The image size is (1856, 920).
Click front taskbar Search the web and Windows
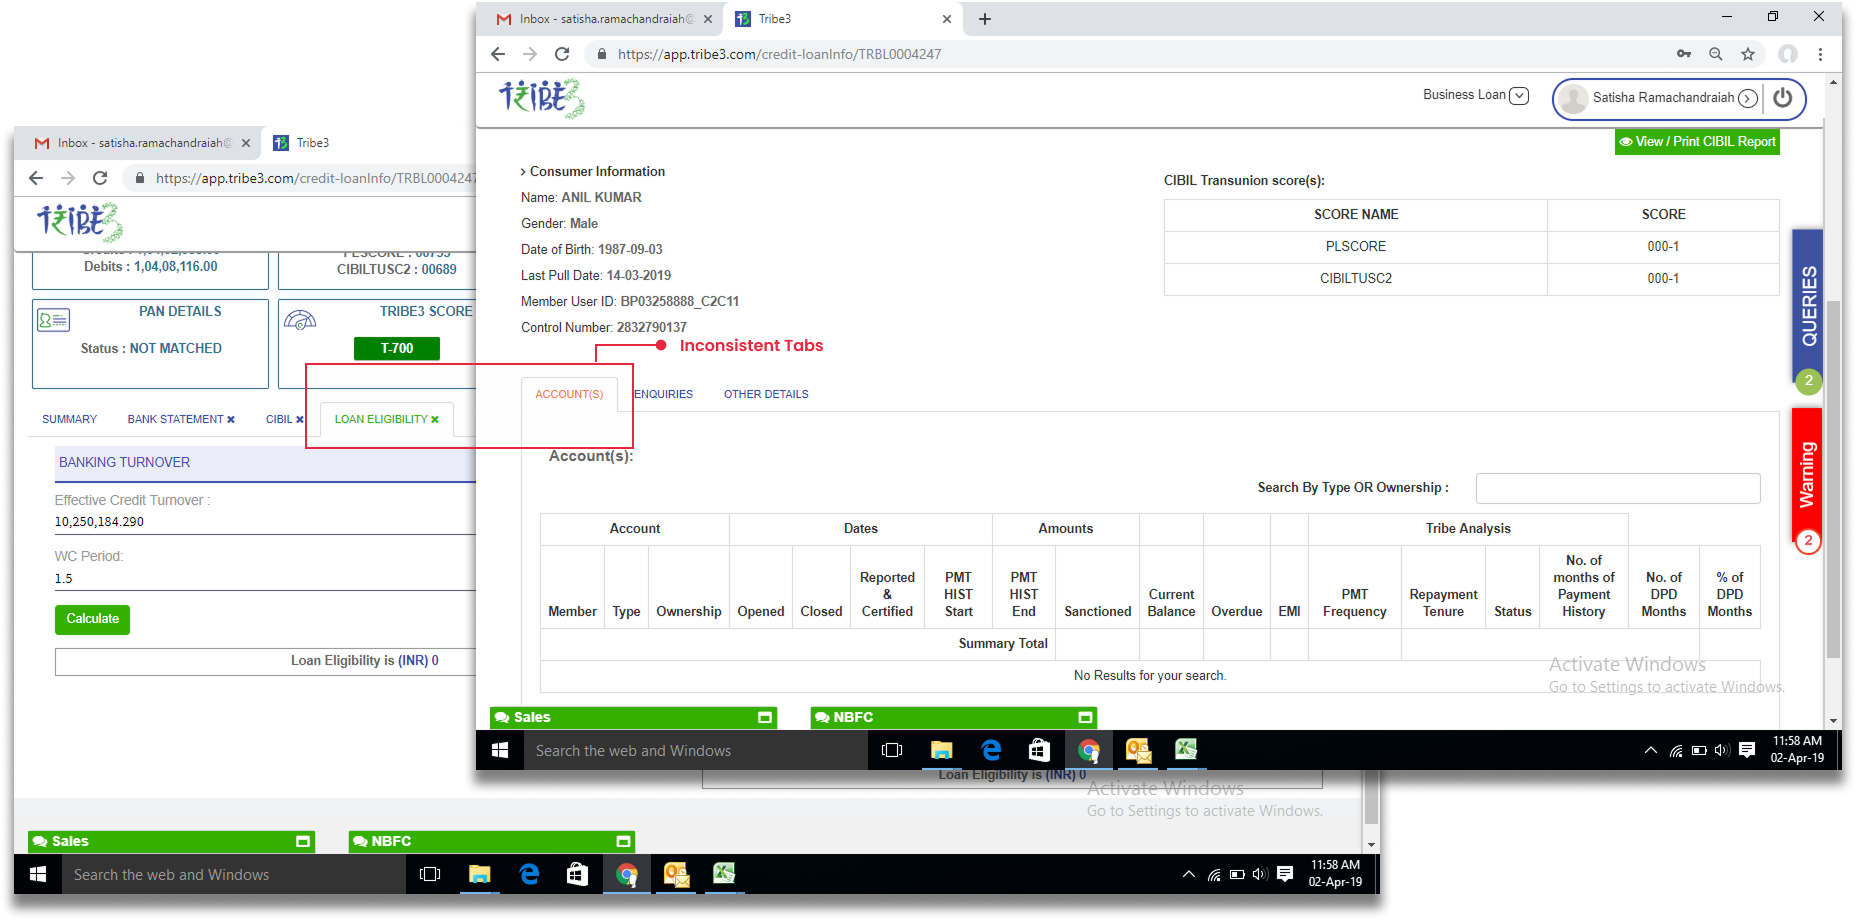[696, 750]
